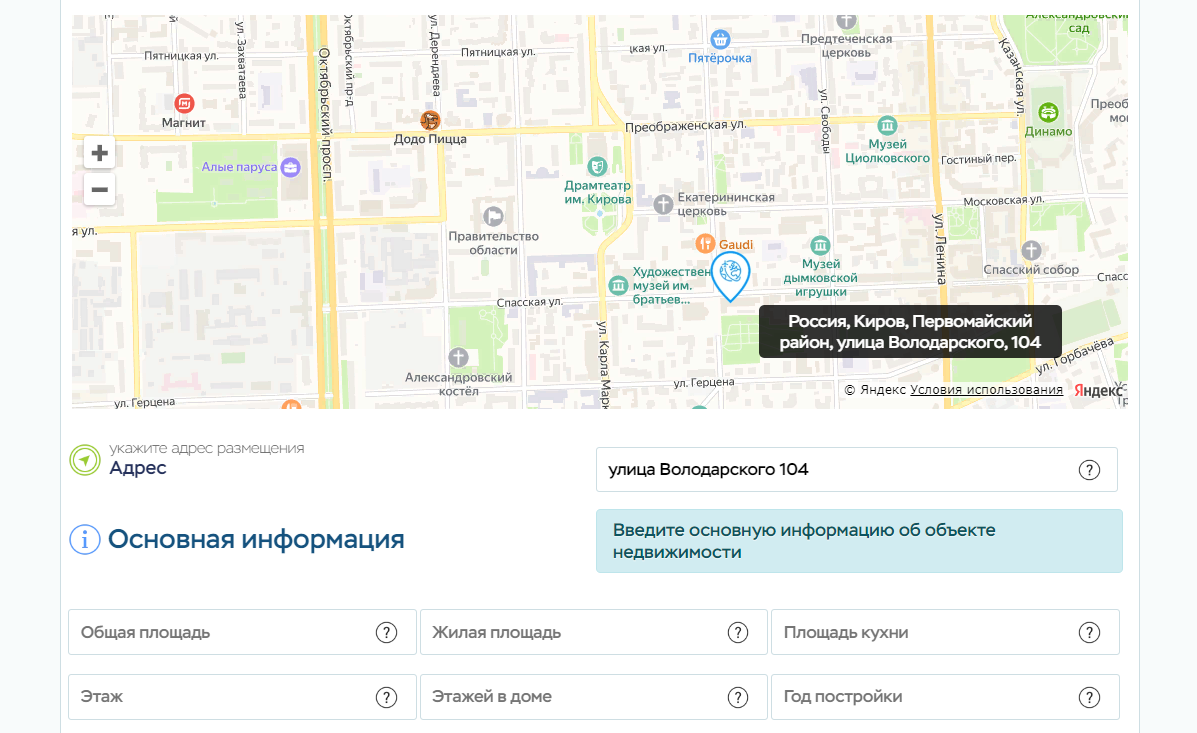The height and width of the screenshot is (733, 1197).
Task: Click the Яндекс logo on map
Action: tap(1097, 391)
